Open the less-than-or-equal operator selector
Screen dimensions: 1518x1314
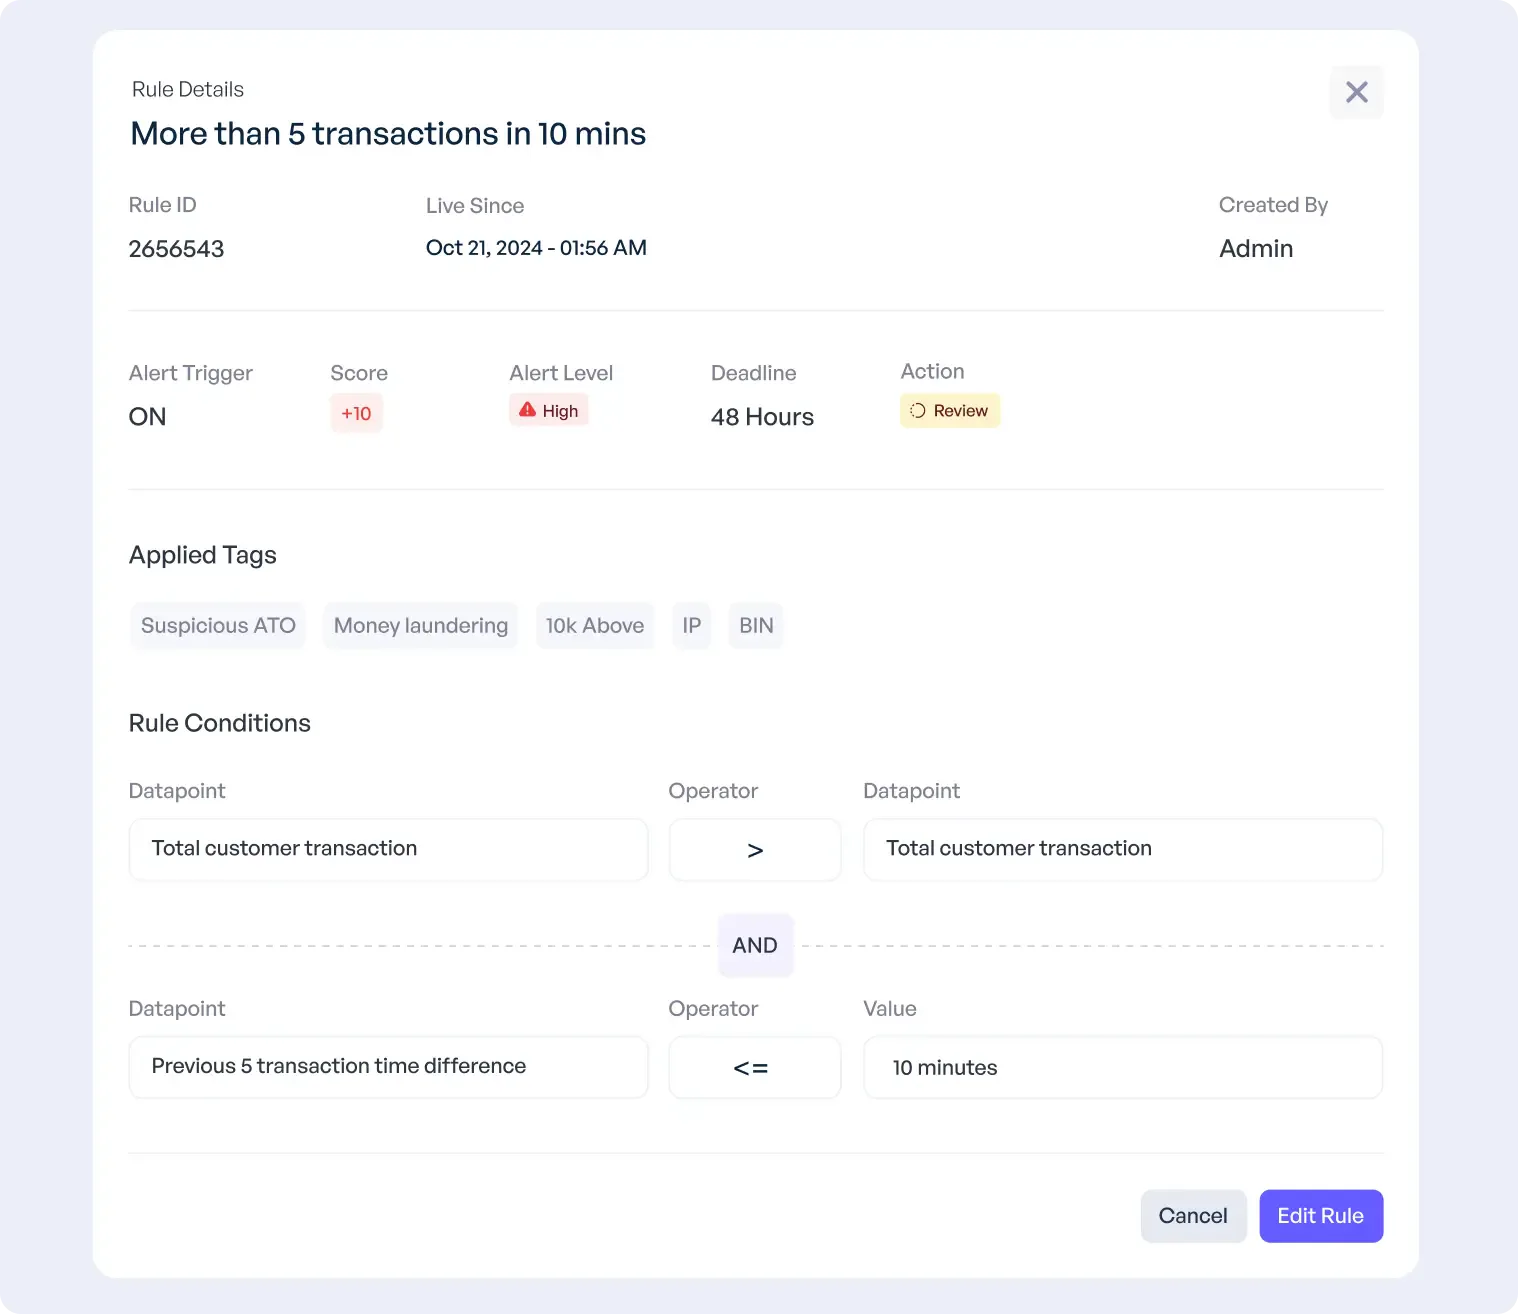(x=755, y=1067)
